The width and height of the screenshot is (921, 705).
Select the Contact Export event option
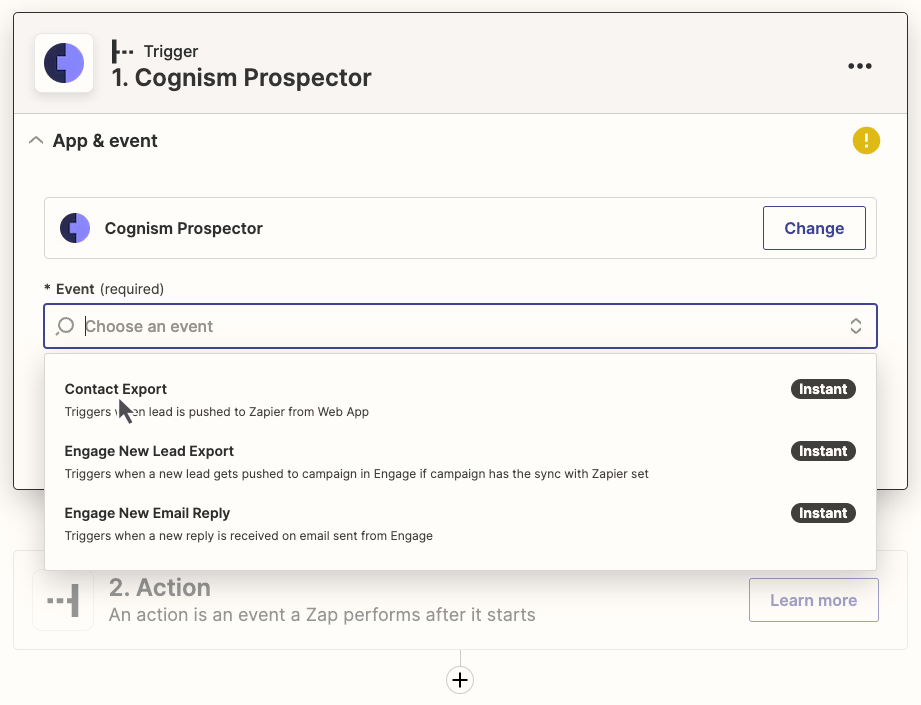click(116, 389)
